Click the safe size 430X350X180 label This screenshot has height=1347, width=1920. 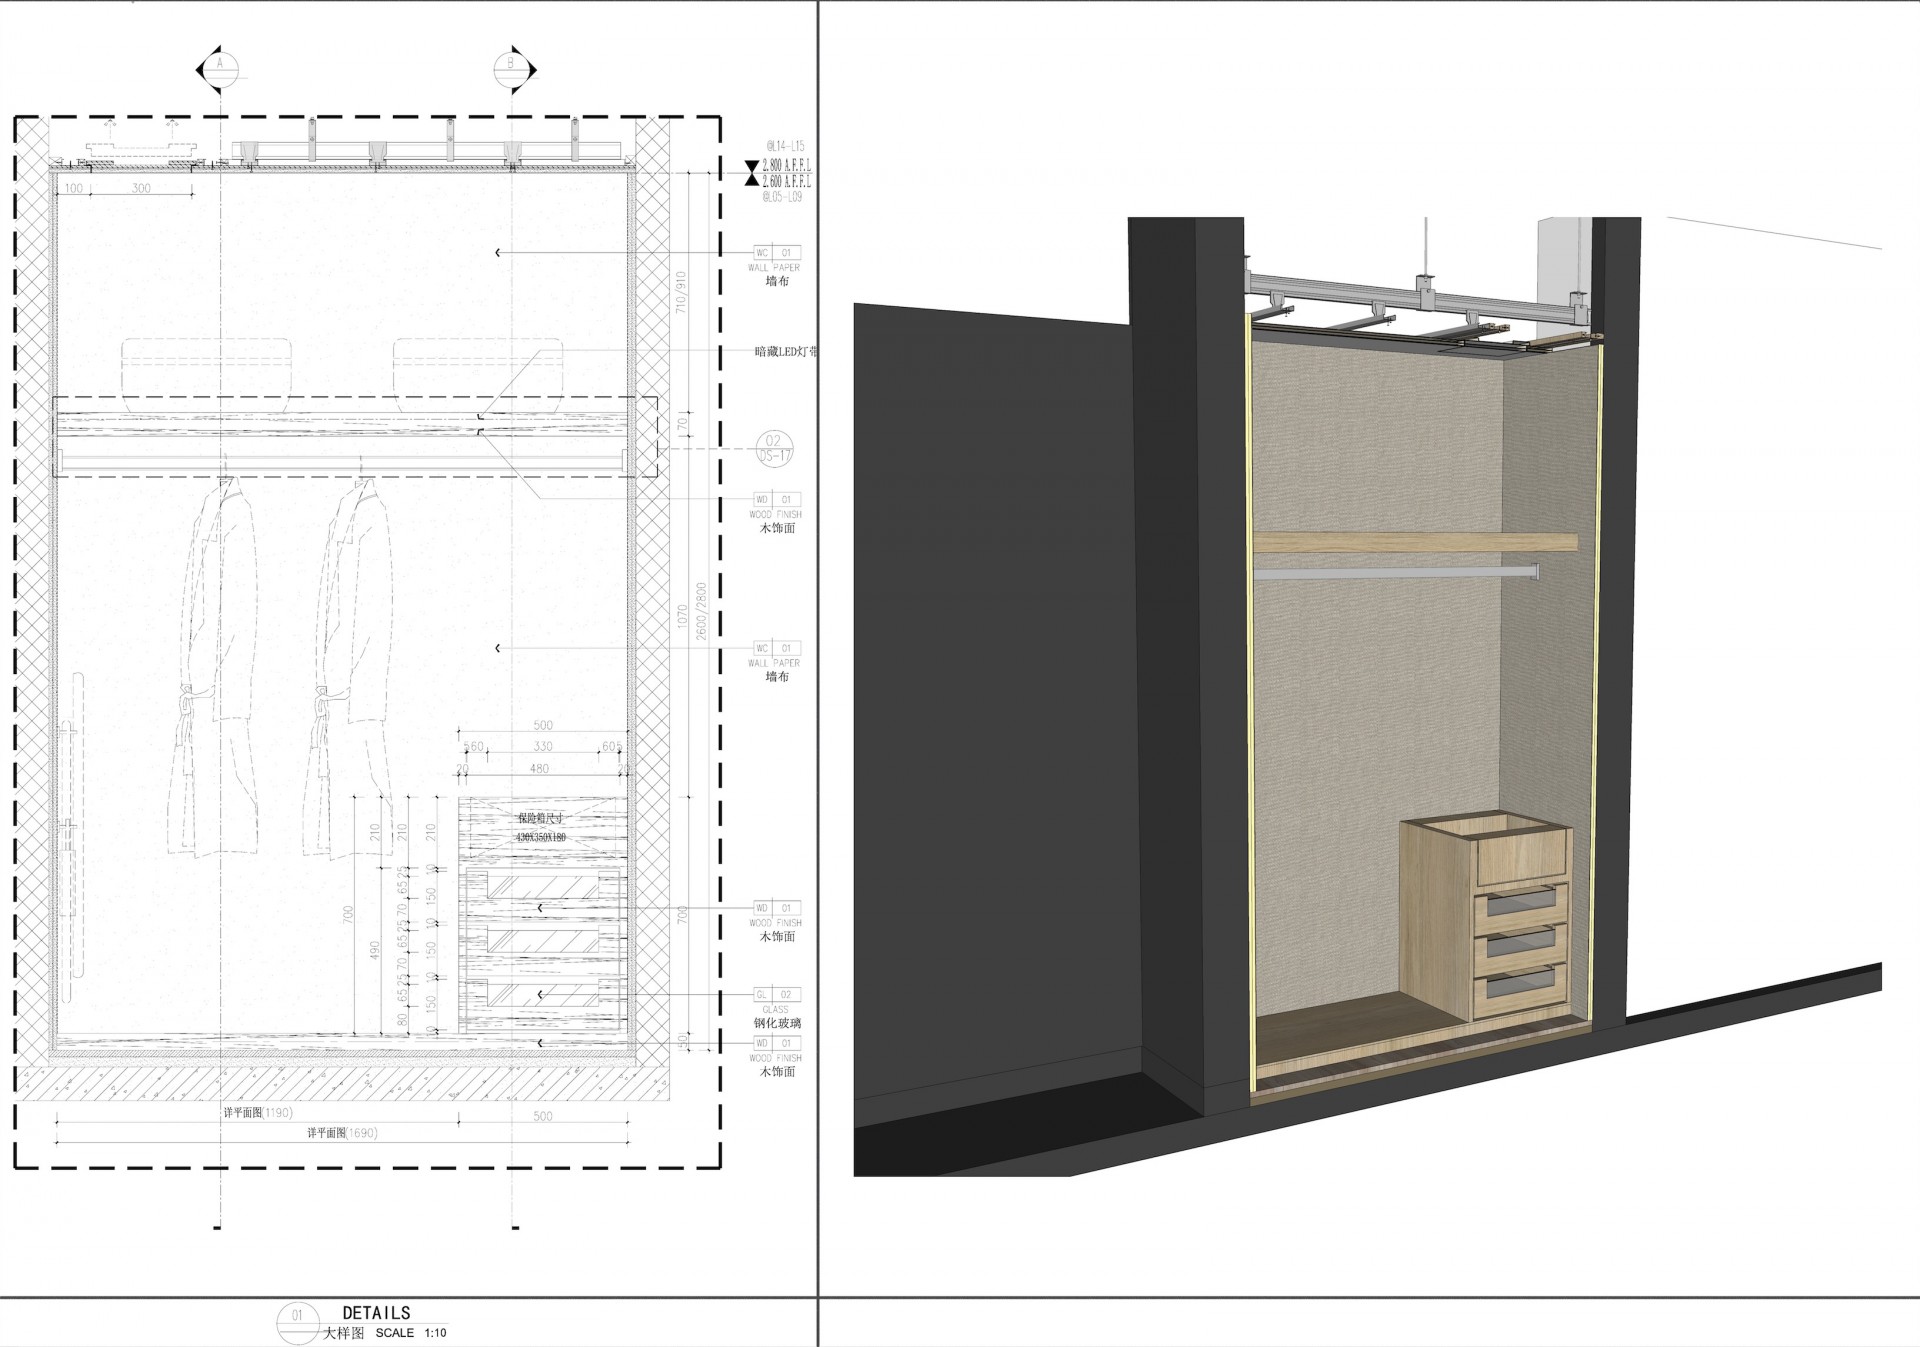pyautogui.click(x=541, y=836)
